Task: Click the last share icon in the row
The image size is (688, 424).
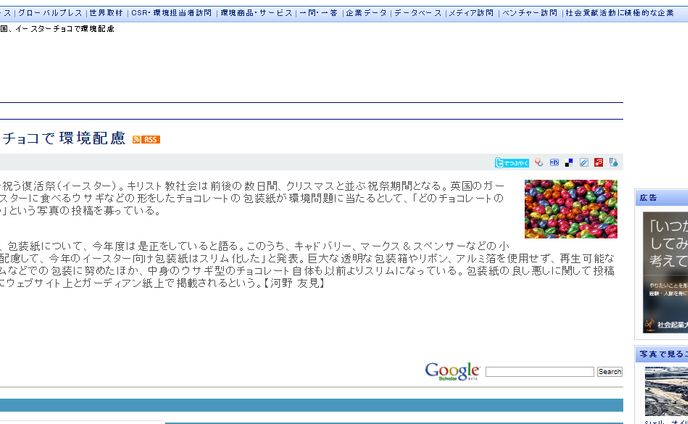Action: click(x=613, y=162)
